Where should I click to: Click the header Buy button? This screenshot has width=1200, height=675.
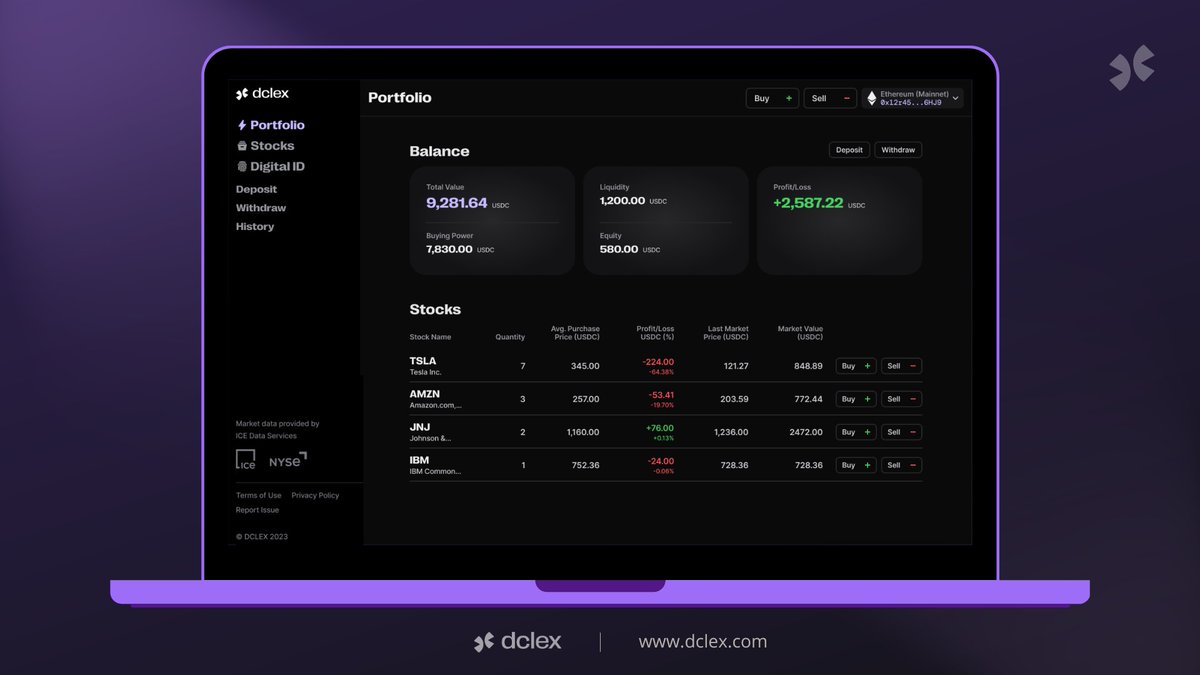point(772,98)
